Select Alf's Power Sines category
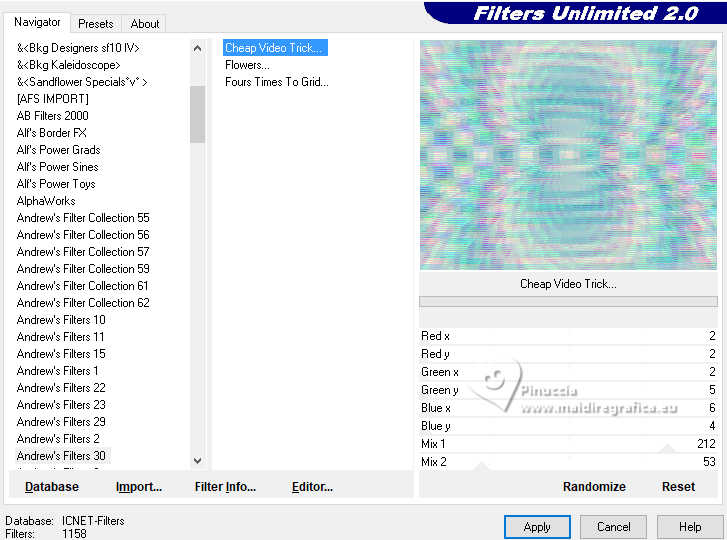The height and width of the screenshot is (540, 727). pos(57,167)
